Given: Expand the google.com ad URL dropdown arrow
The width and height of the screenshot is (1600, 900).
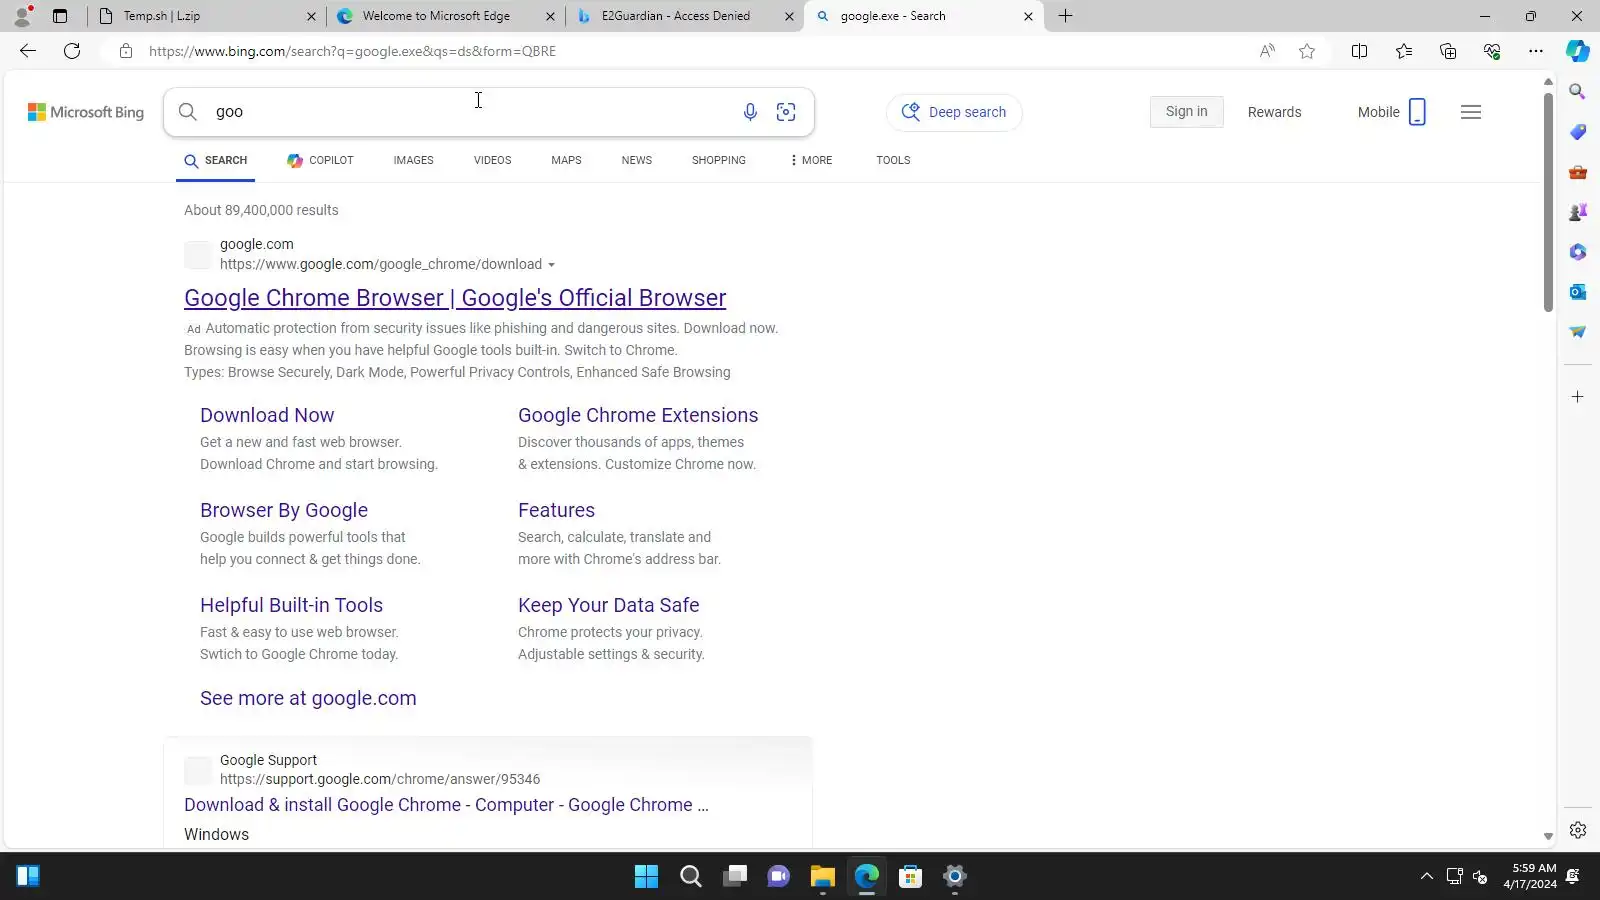Looking at the screenshot, I should 551,265.
